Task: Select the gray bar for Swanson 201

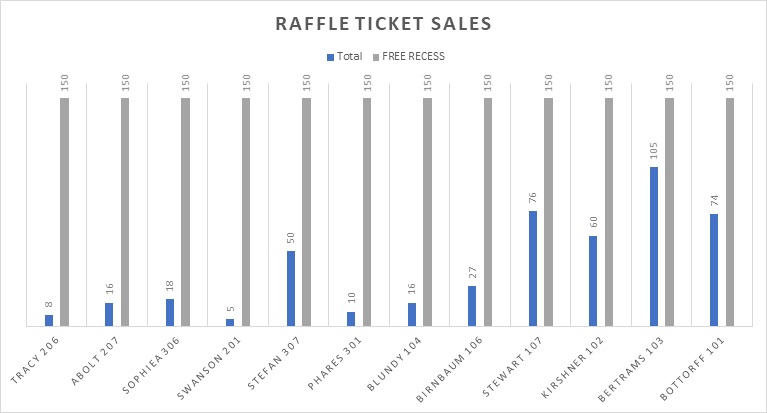Action: (246, 210)
